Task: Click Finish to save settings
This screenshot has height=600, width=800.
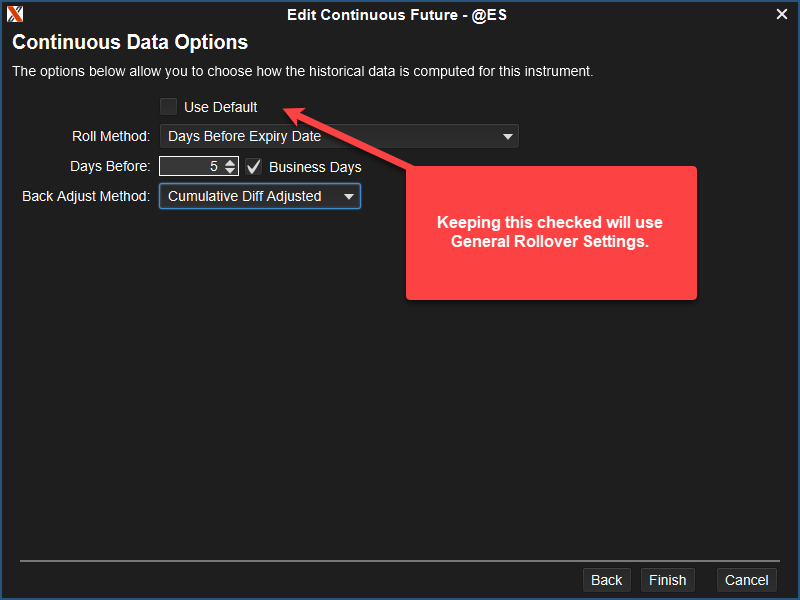Action: [667, 580]
